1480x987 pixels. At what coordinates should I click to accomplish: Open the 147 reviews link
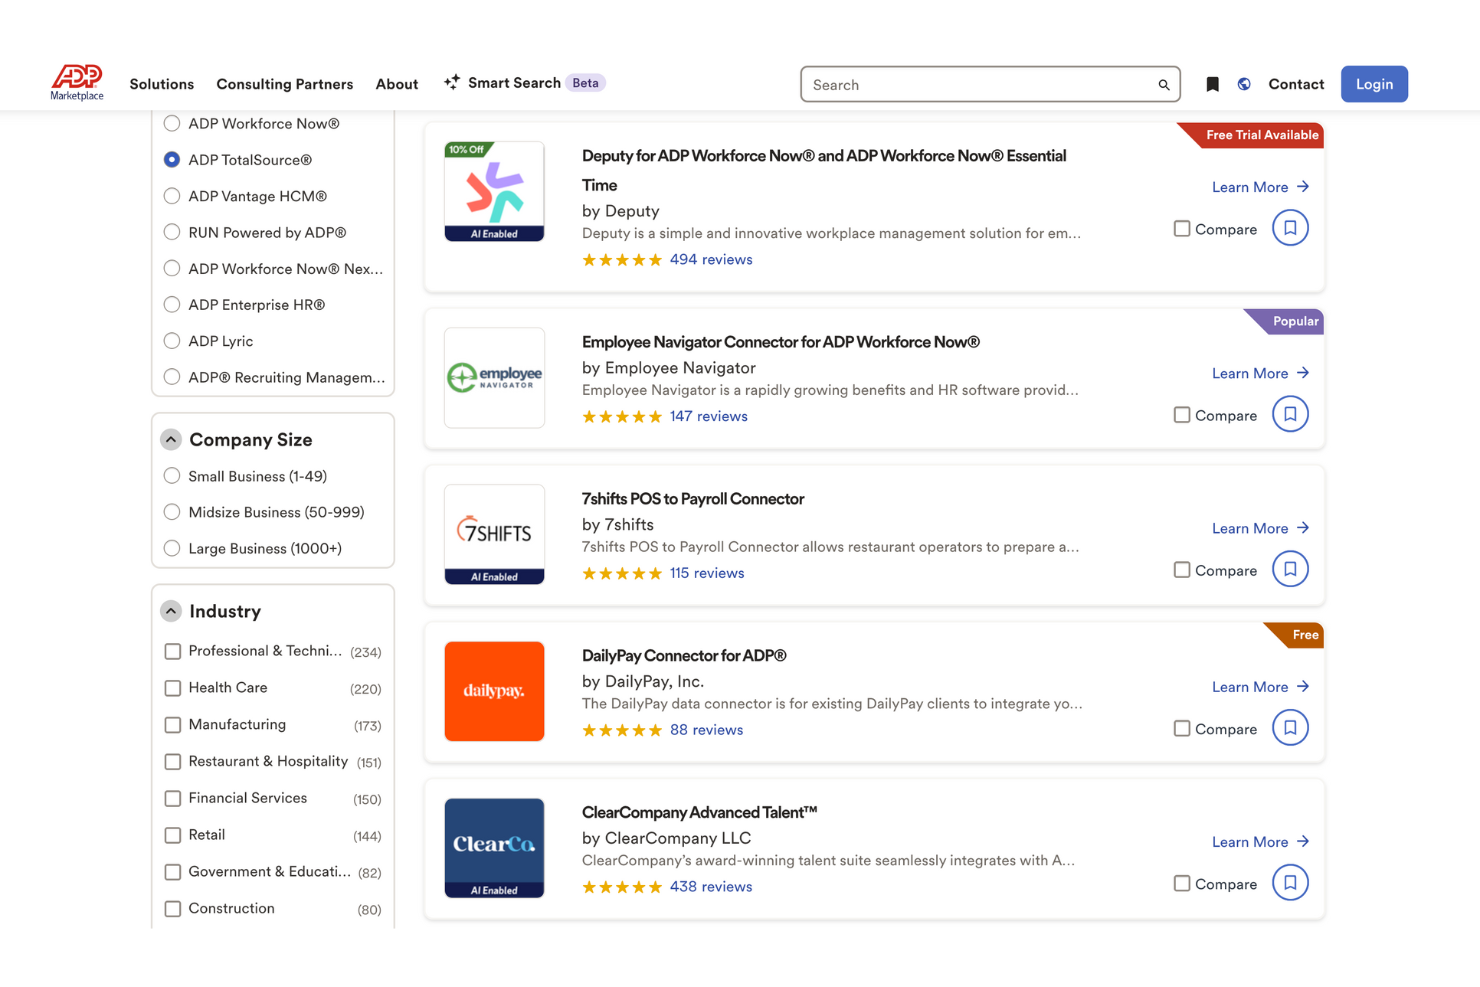coord(709,417)
